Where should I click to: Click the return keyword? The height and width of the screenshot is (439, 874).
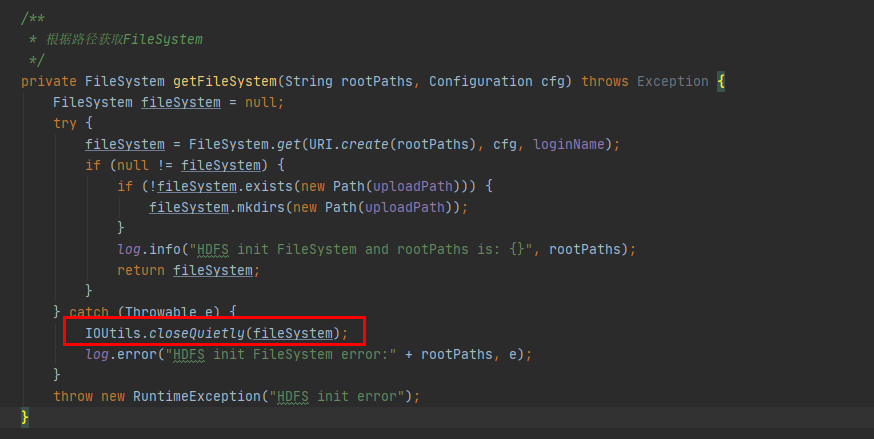point(141,270)
